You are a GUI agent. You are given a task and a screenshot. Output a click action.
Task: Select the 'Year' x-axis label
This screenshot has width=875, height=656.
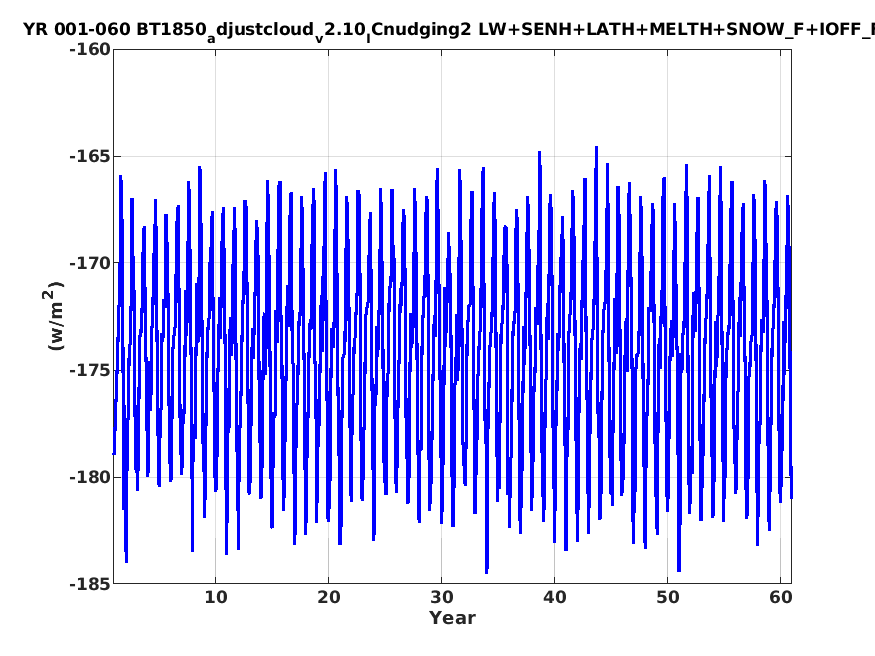click(x=452, y=618)
